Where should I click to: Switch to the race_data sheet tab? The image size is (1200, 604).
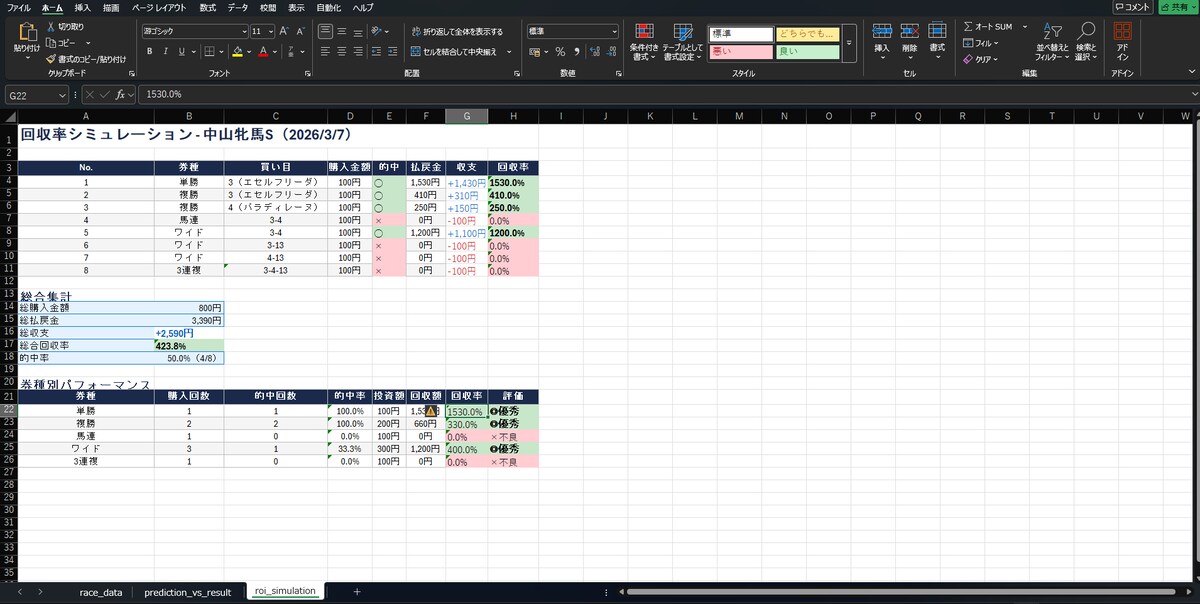coord(101,592)
